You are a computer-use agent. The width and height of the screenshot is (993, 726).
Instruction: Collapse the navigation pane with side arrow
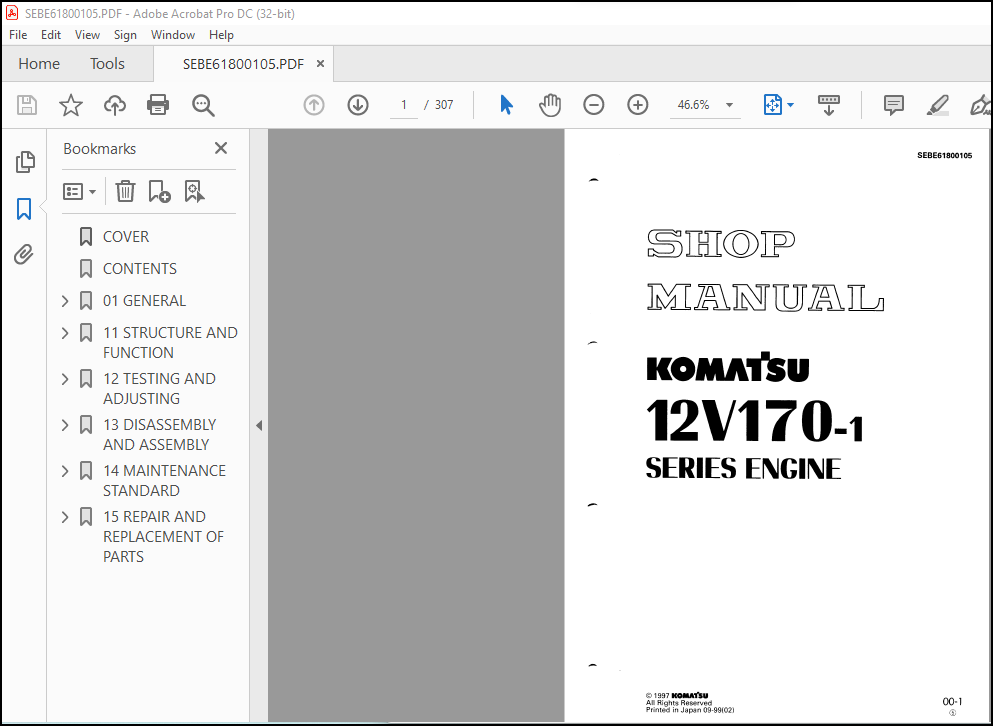pos(258,426)
